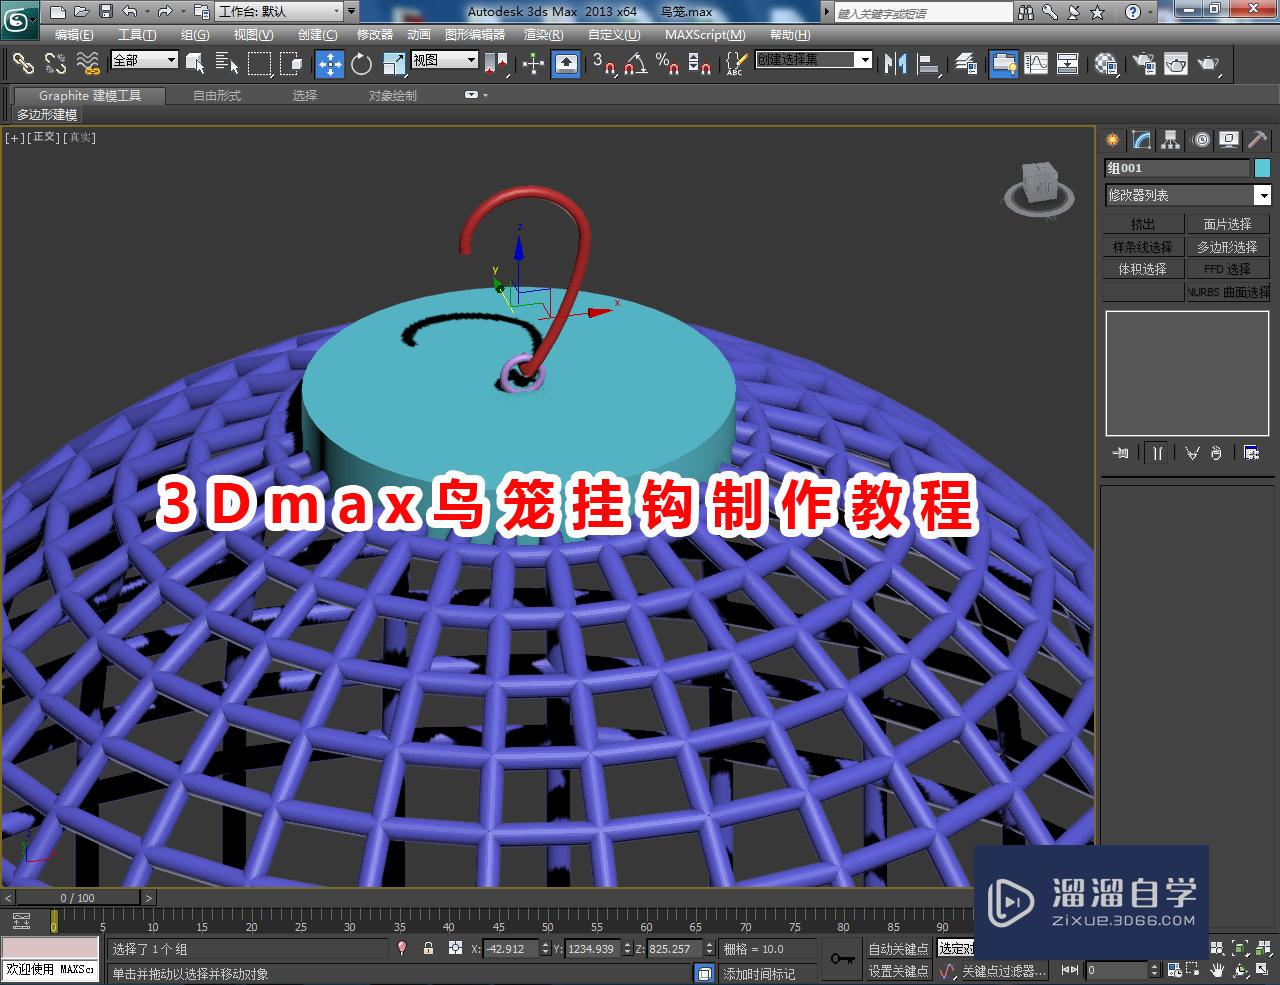The image size is (1280, 985).
Task: Select the Scale tool
Action: 394,63
